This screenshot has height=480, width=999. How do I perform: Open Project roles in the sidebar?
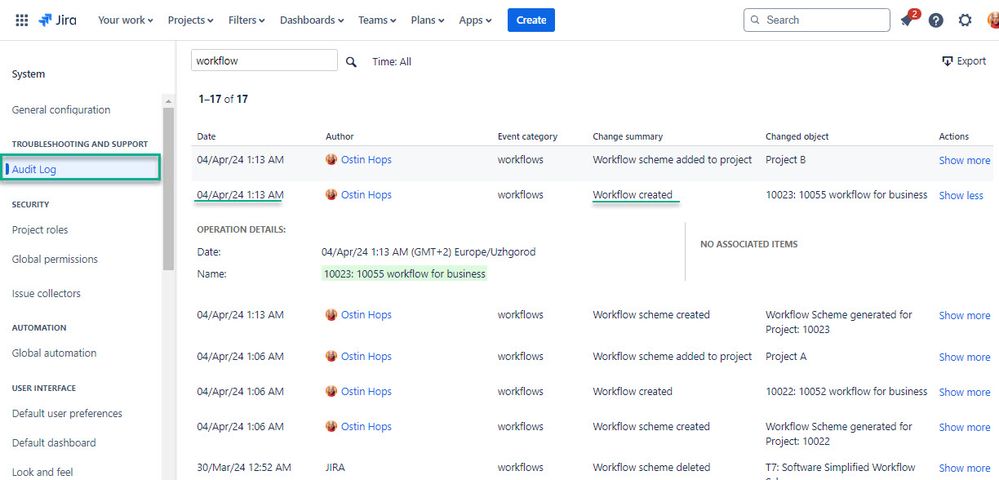pyautogui.click(x=40, y=229)
